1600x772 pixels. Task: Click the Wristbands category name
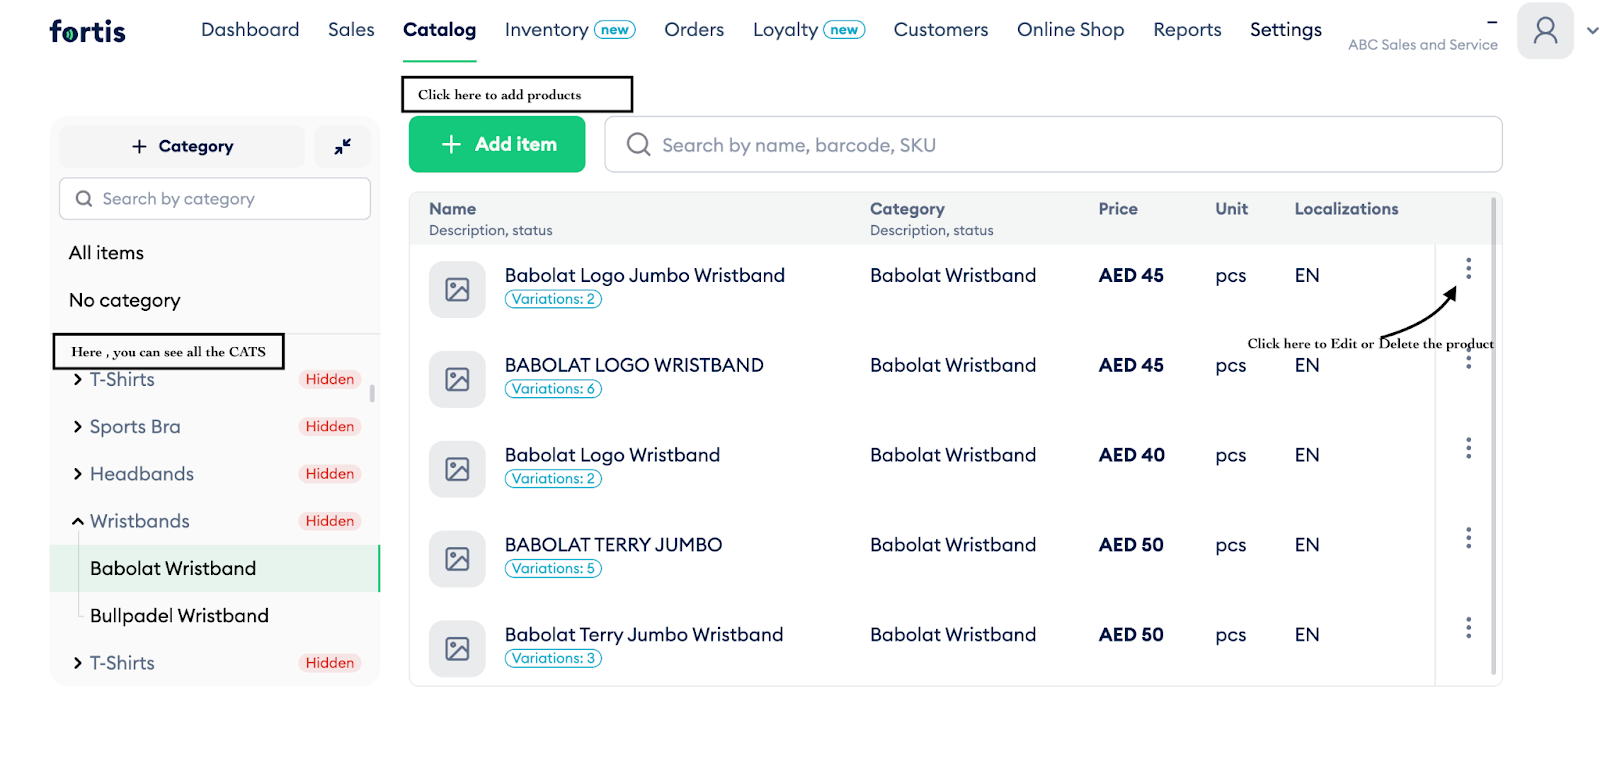coord(140,521)
